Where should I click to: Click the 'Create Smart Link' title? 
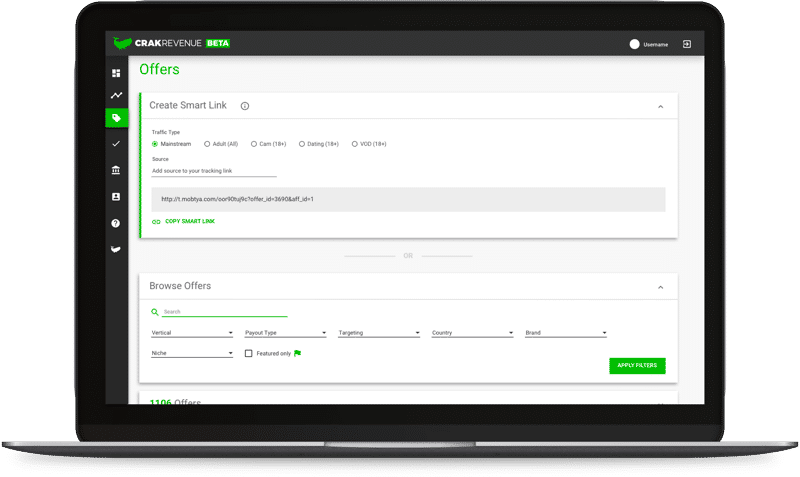(x=188, y=105)
